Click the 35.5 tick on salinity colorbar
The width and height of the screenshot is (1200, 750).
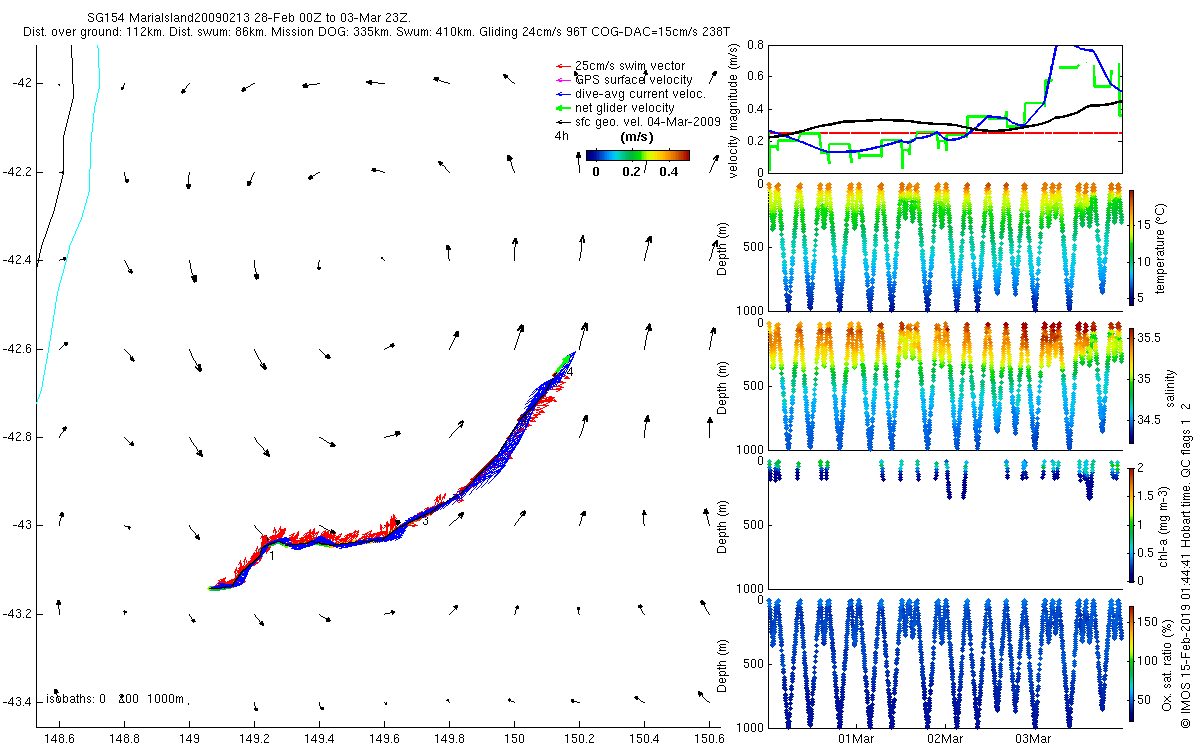click(1148, 339)
